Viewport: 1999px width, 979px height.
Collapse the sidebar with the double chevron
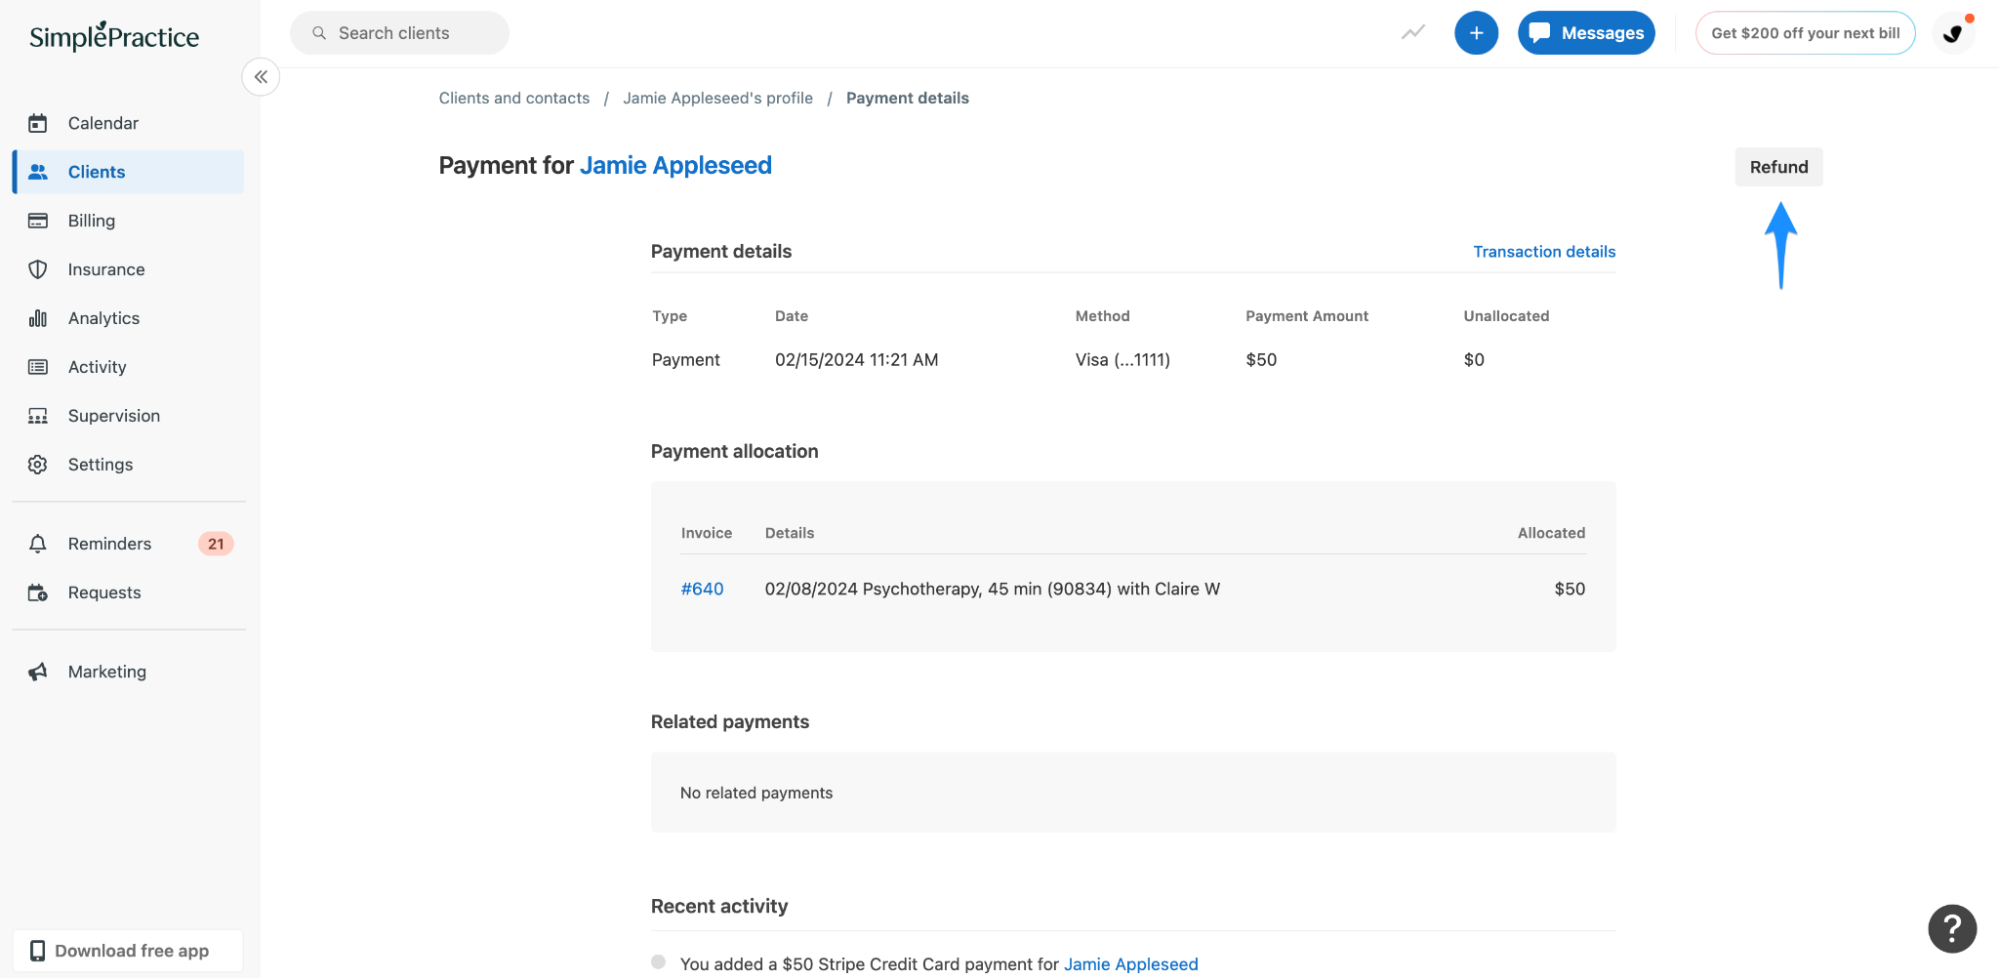point(260,76)
